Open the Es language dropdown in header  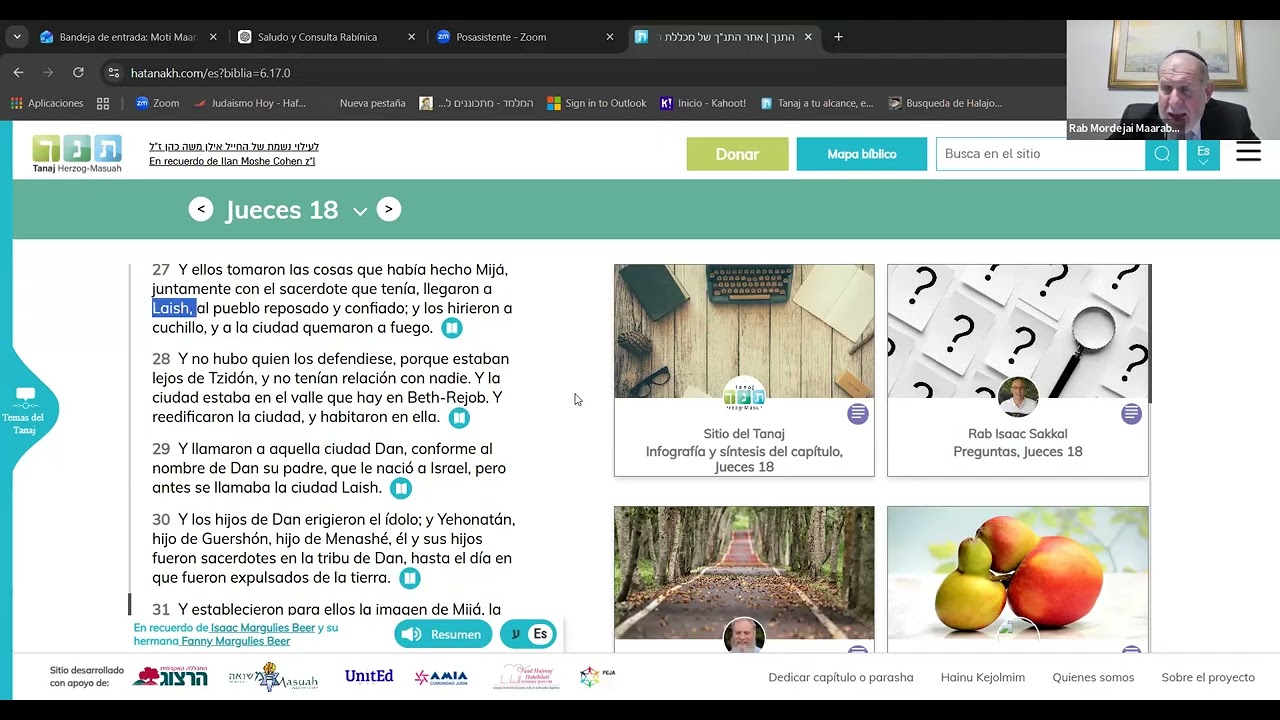point(1203,154)
